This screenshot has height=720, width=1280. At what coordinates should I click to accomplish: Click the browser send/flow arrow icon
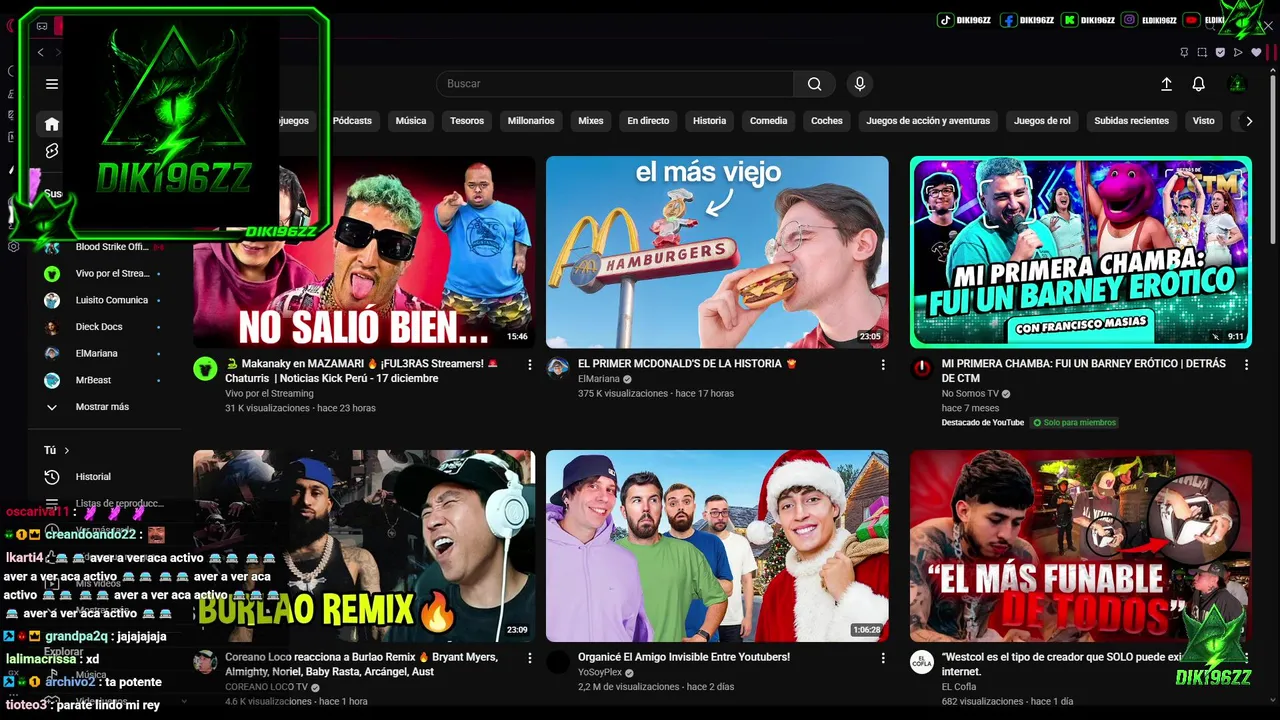click(1238, 52)
